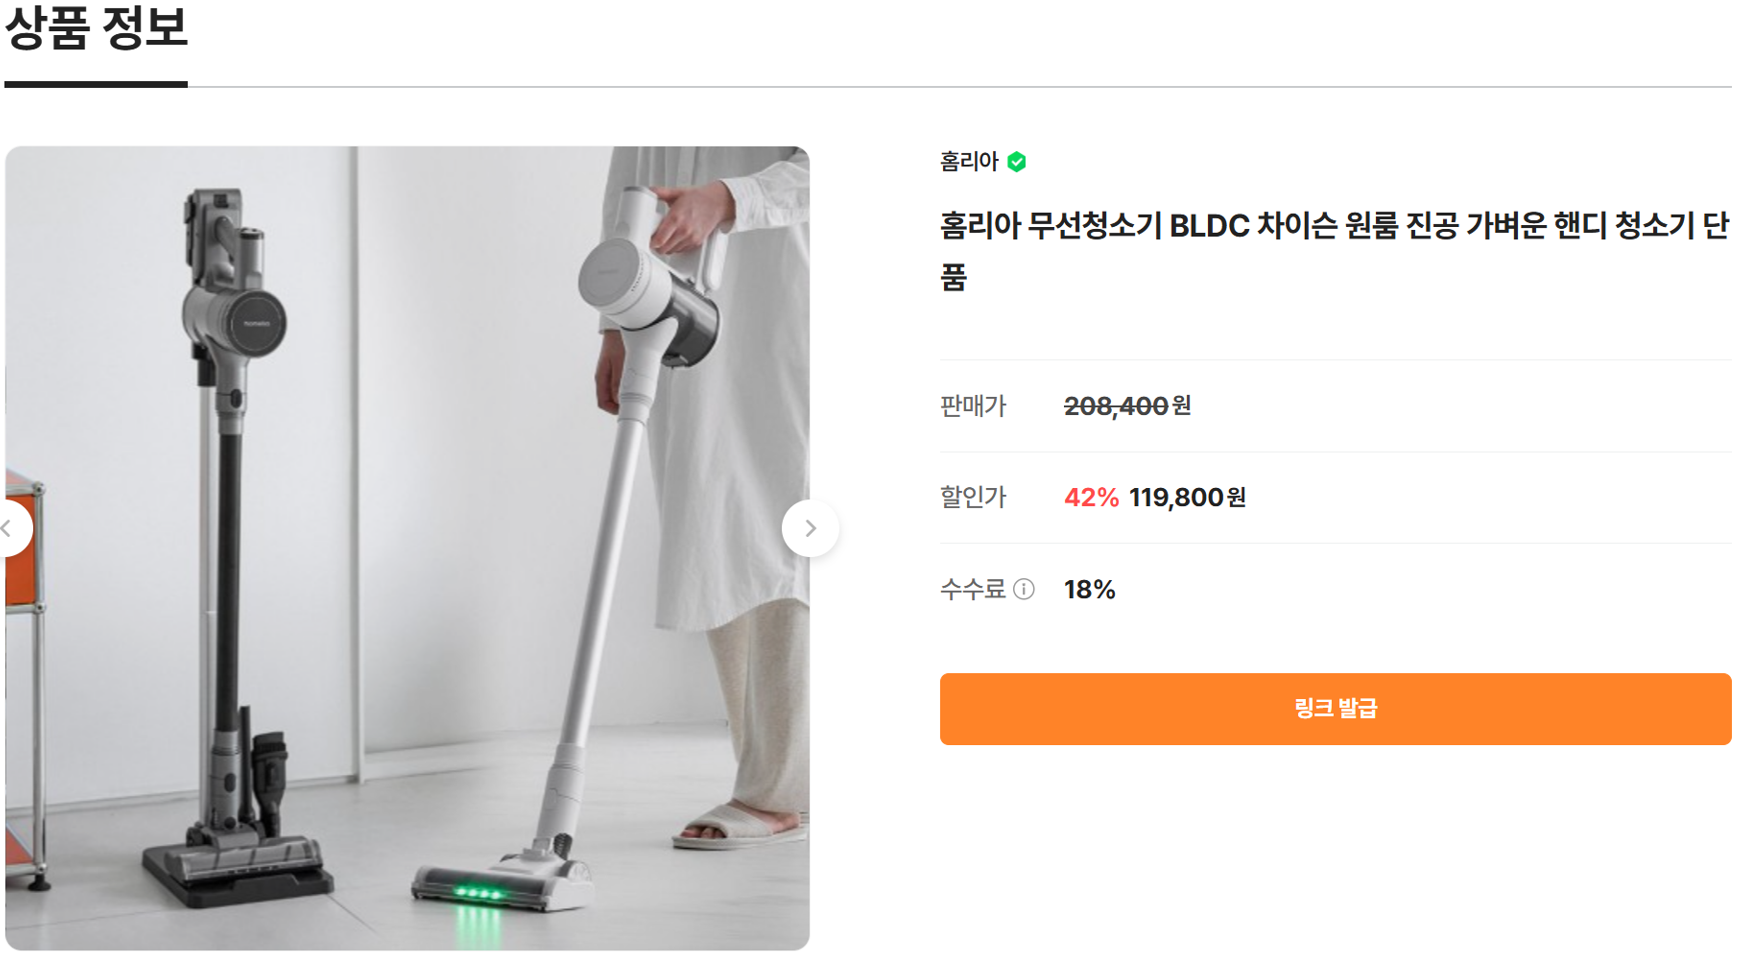
Task: Open the 홈리아 brand name link
Action: click(968, 162)
